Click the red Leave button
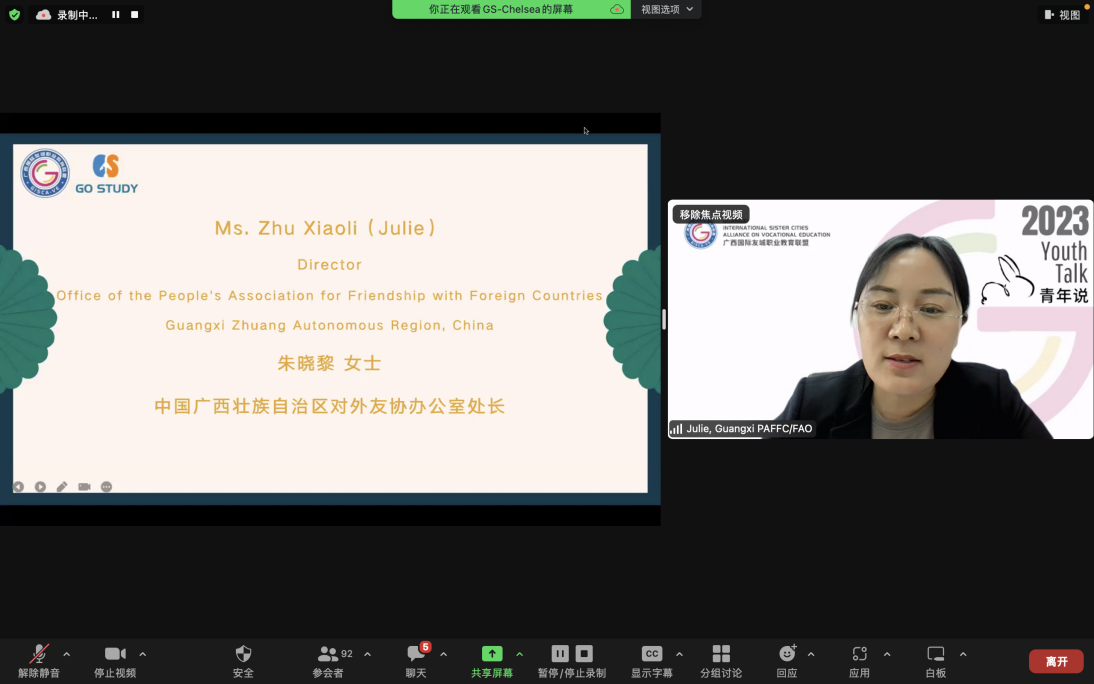1094x684 pixels. point(1056,661)
